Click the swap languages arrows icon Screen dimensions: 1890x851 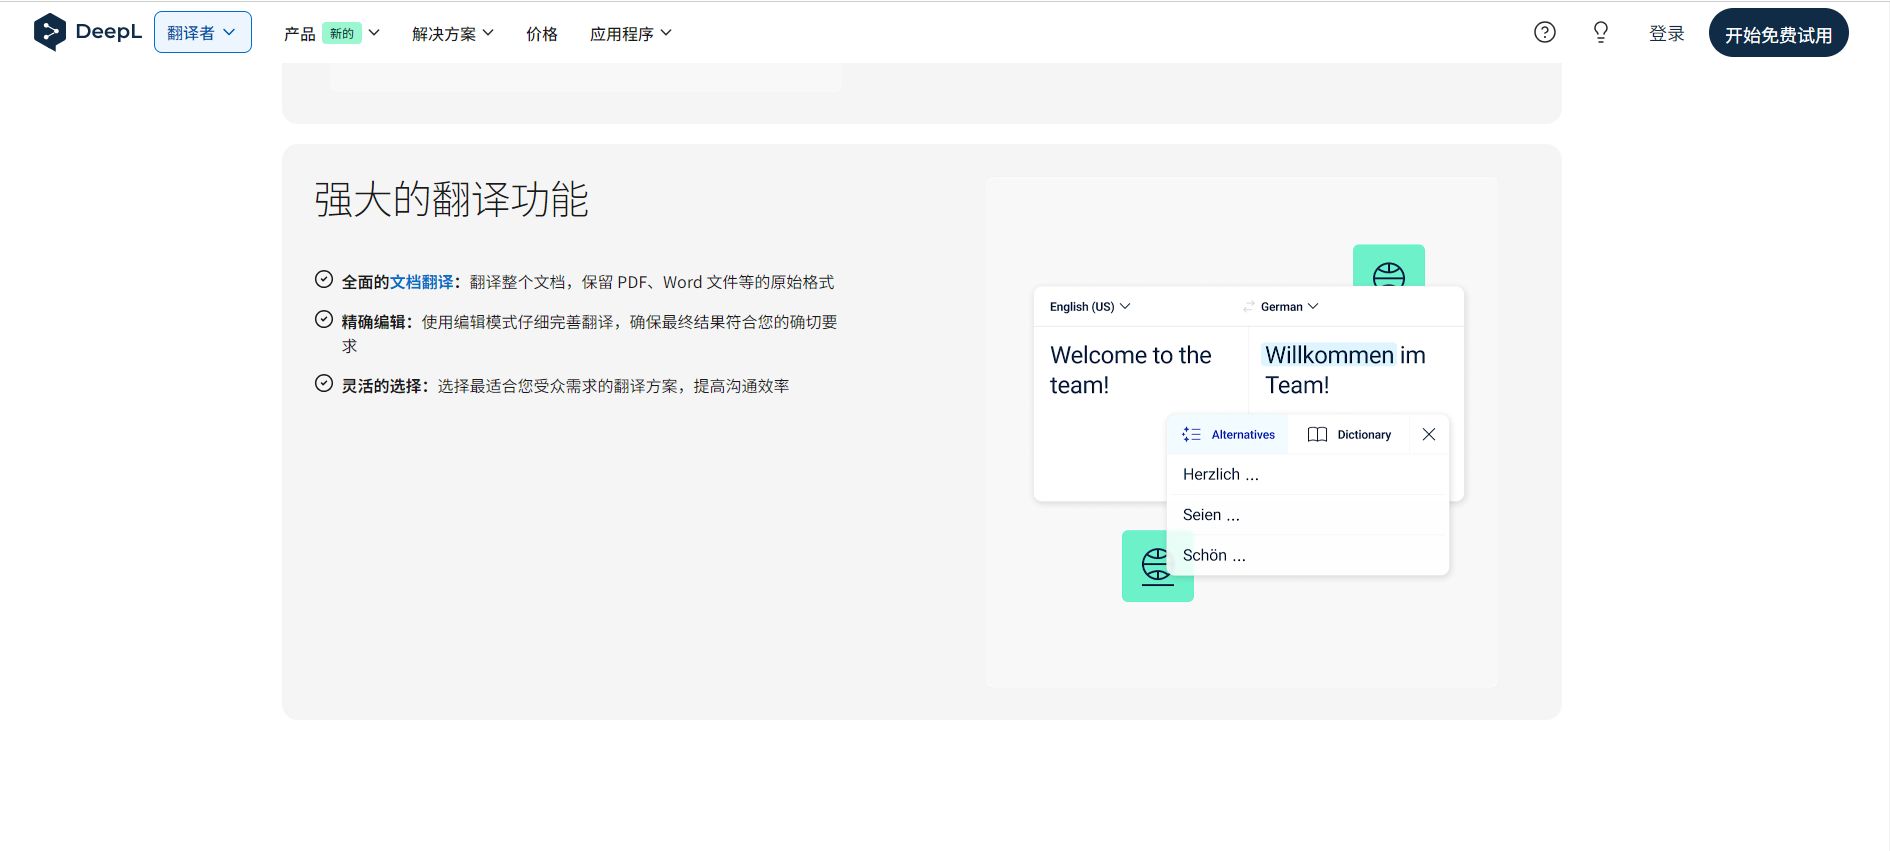[1248, 307]
